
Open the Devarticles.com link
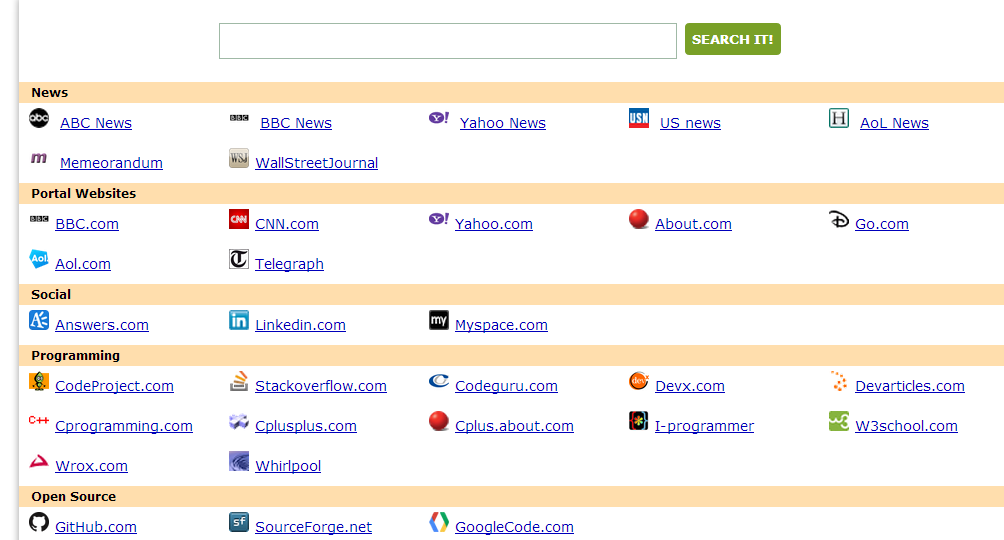tap(910, 386)
